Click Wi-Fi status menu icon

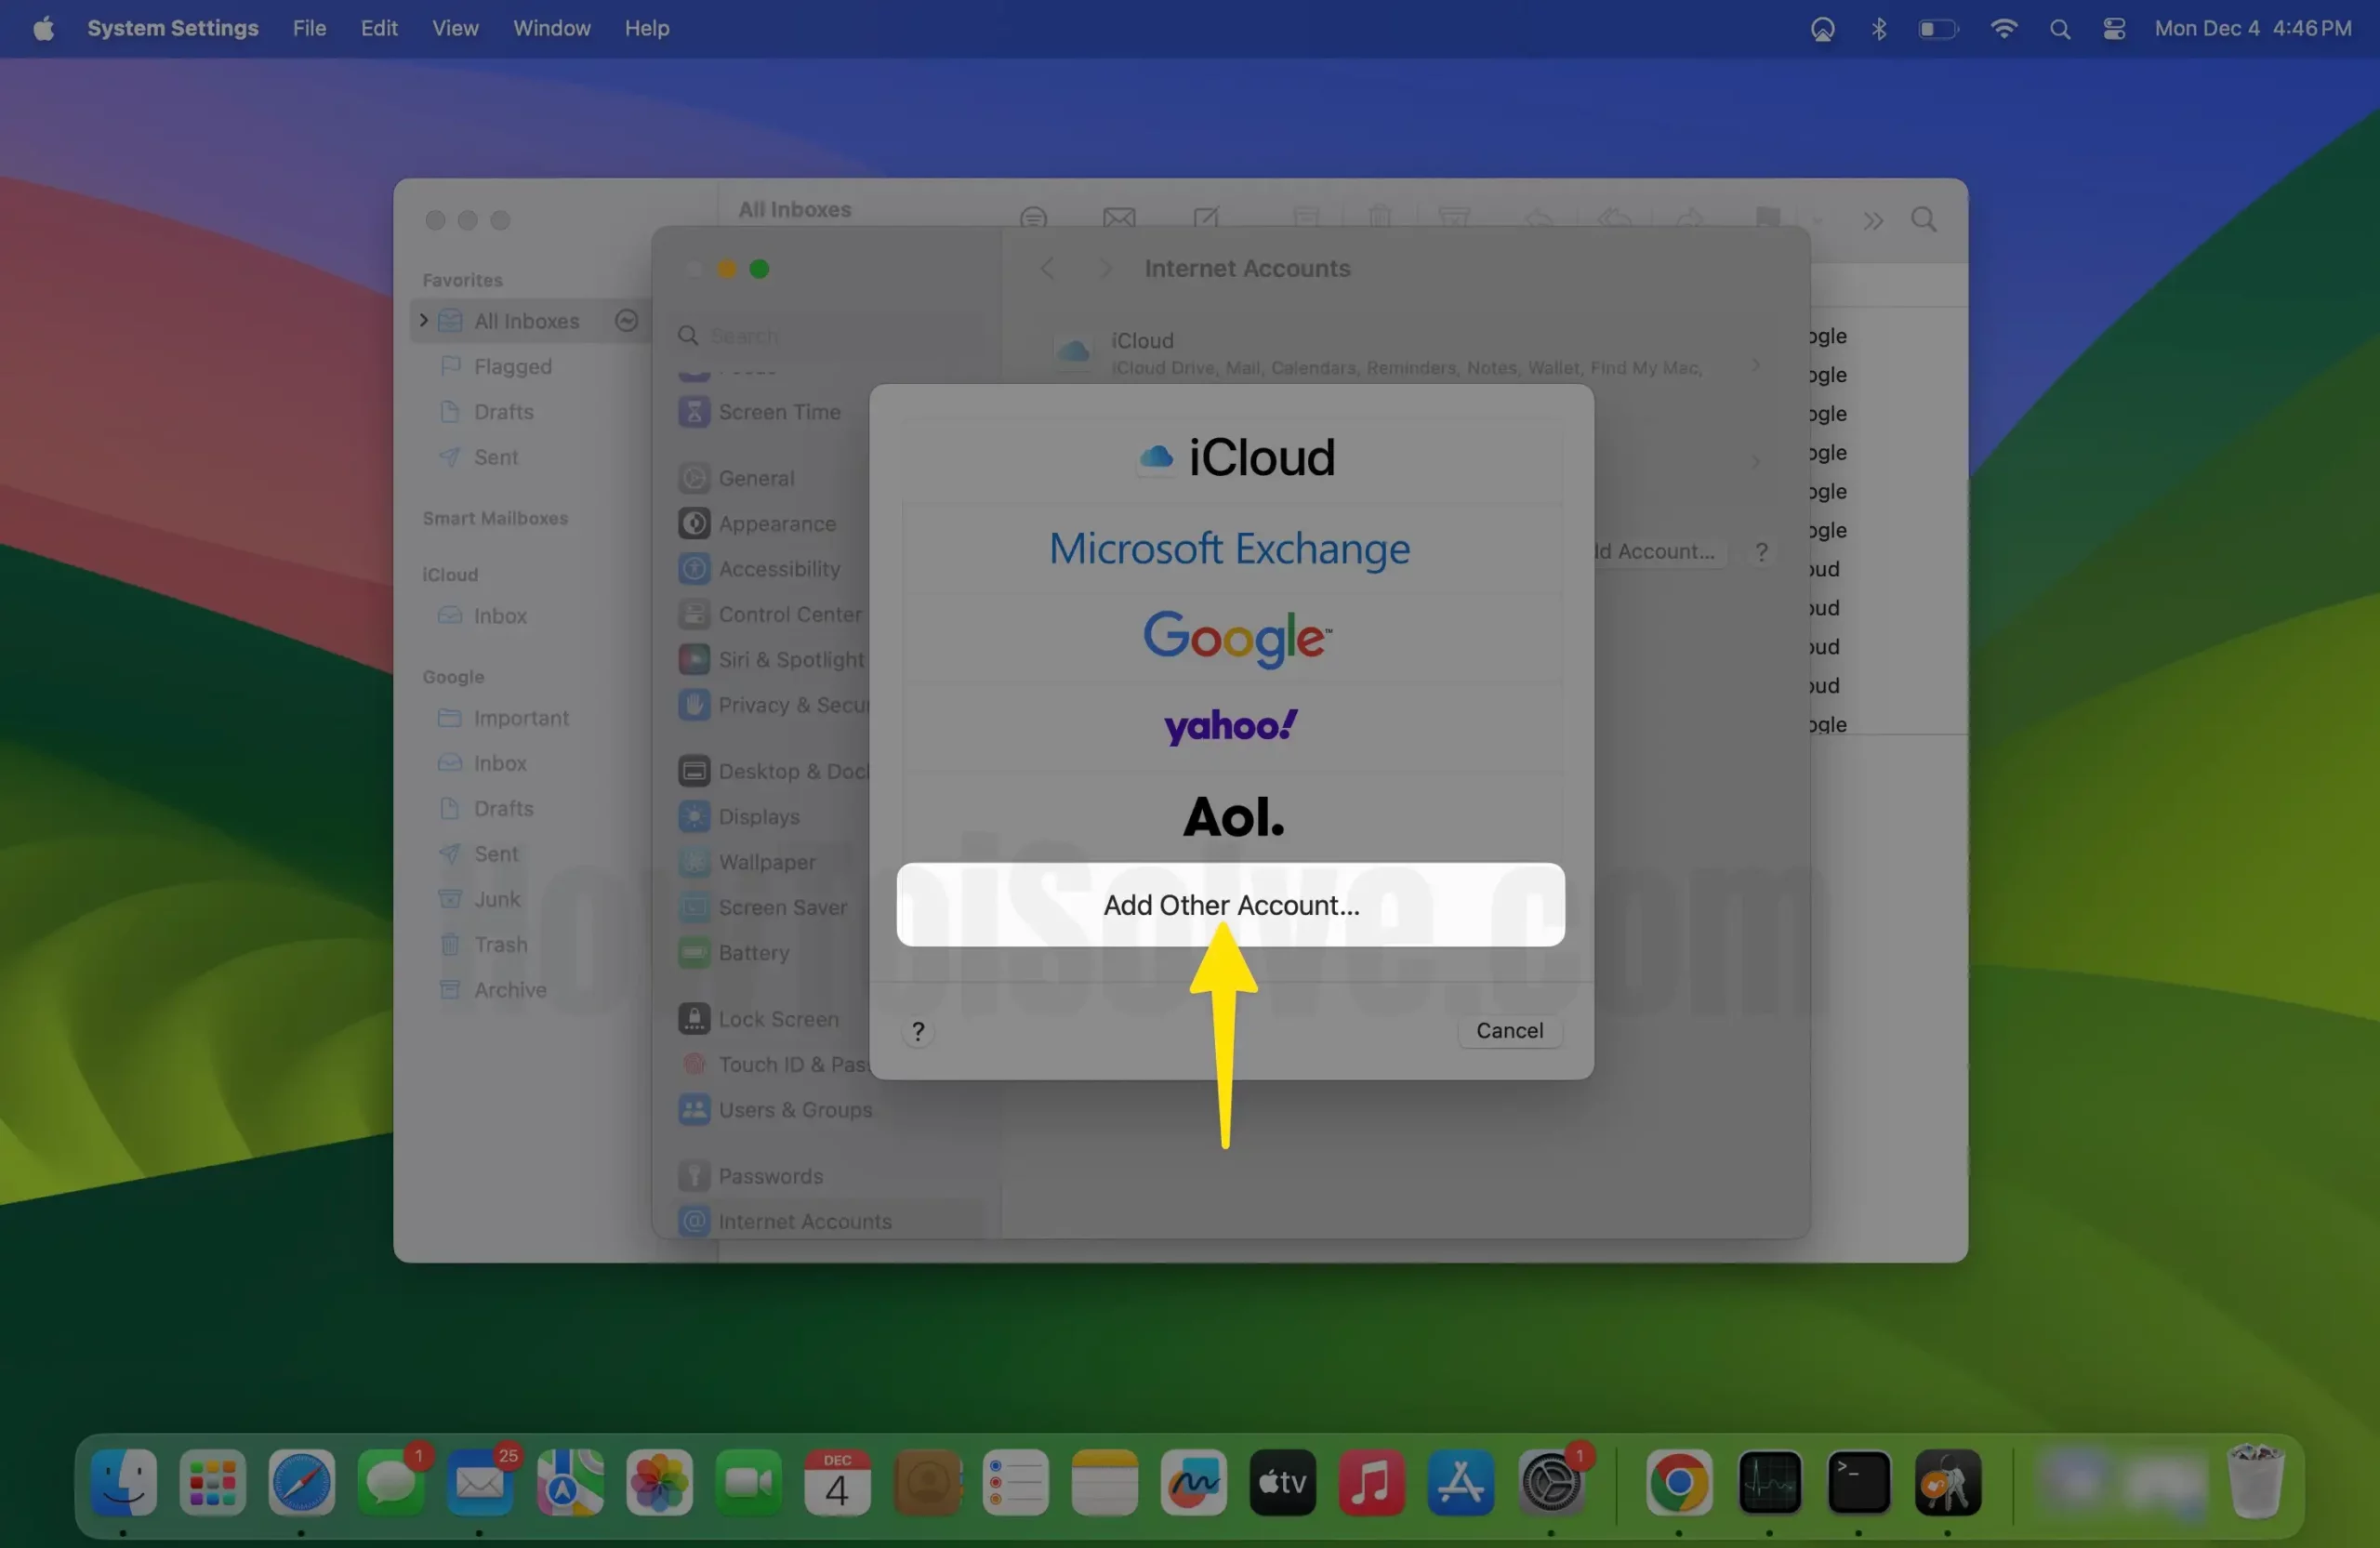pos(2003,28)
